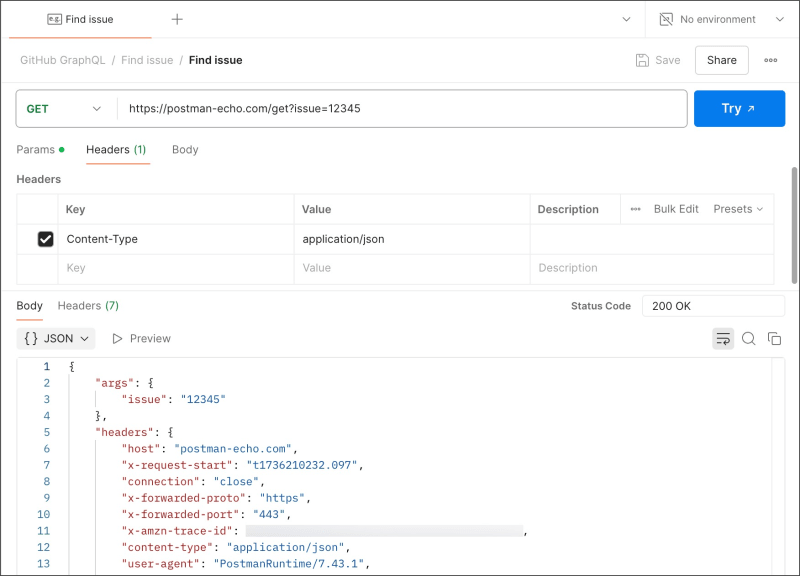Open Bulk Edit for headers

676,209
